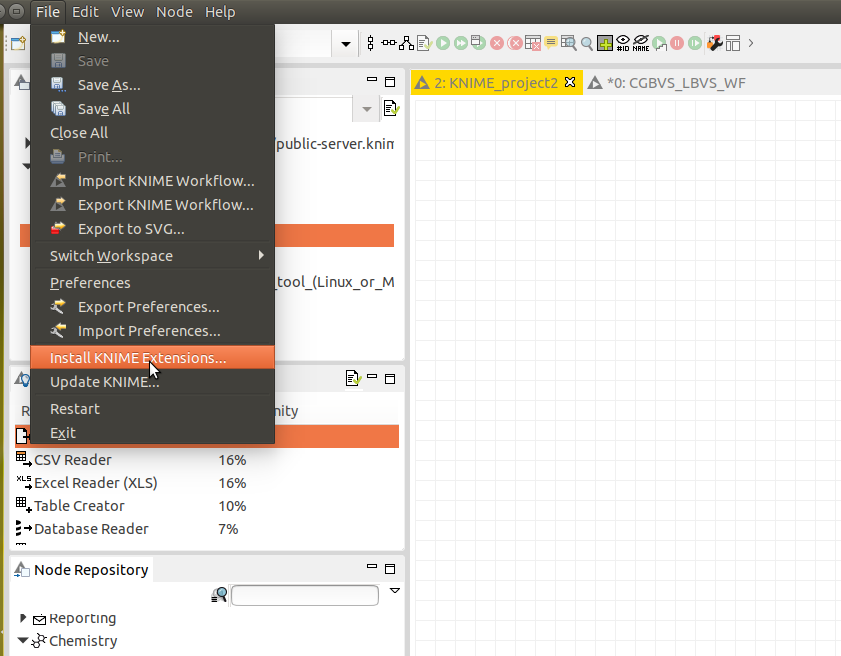
Task: Close the KNIME_project2 tab
Action: (570, 82)
